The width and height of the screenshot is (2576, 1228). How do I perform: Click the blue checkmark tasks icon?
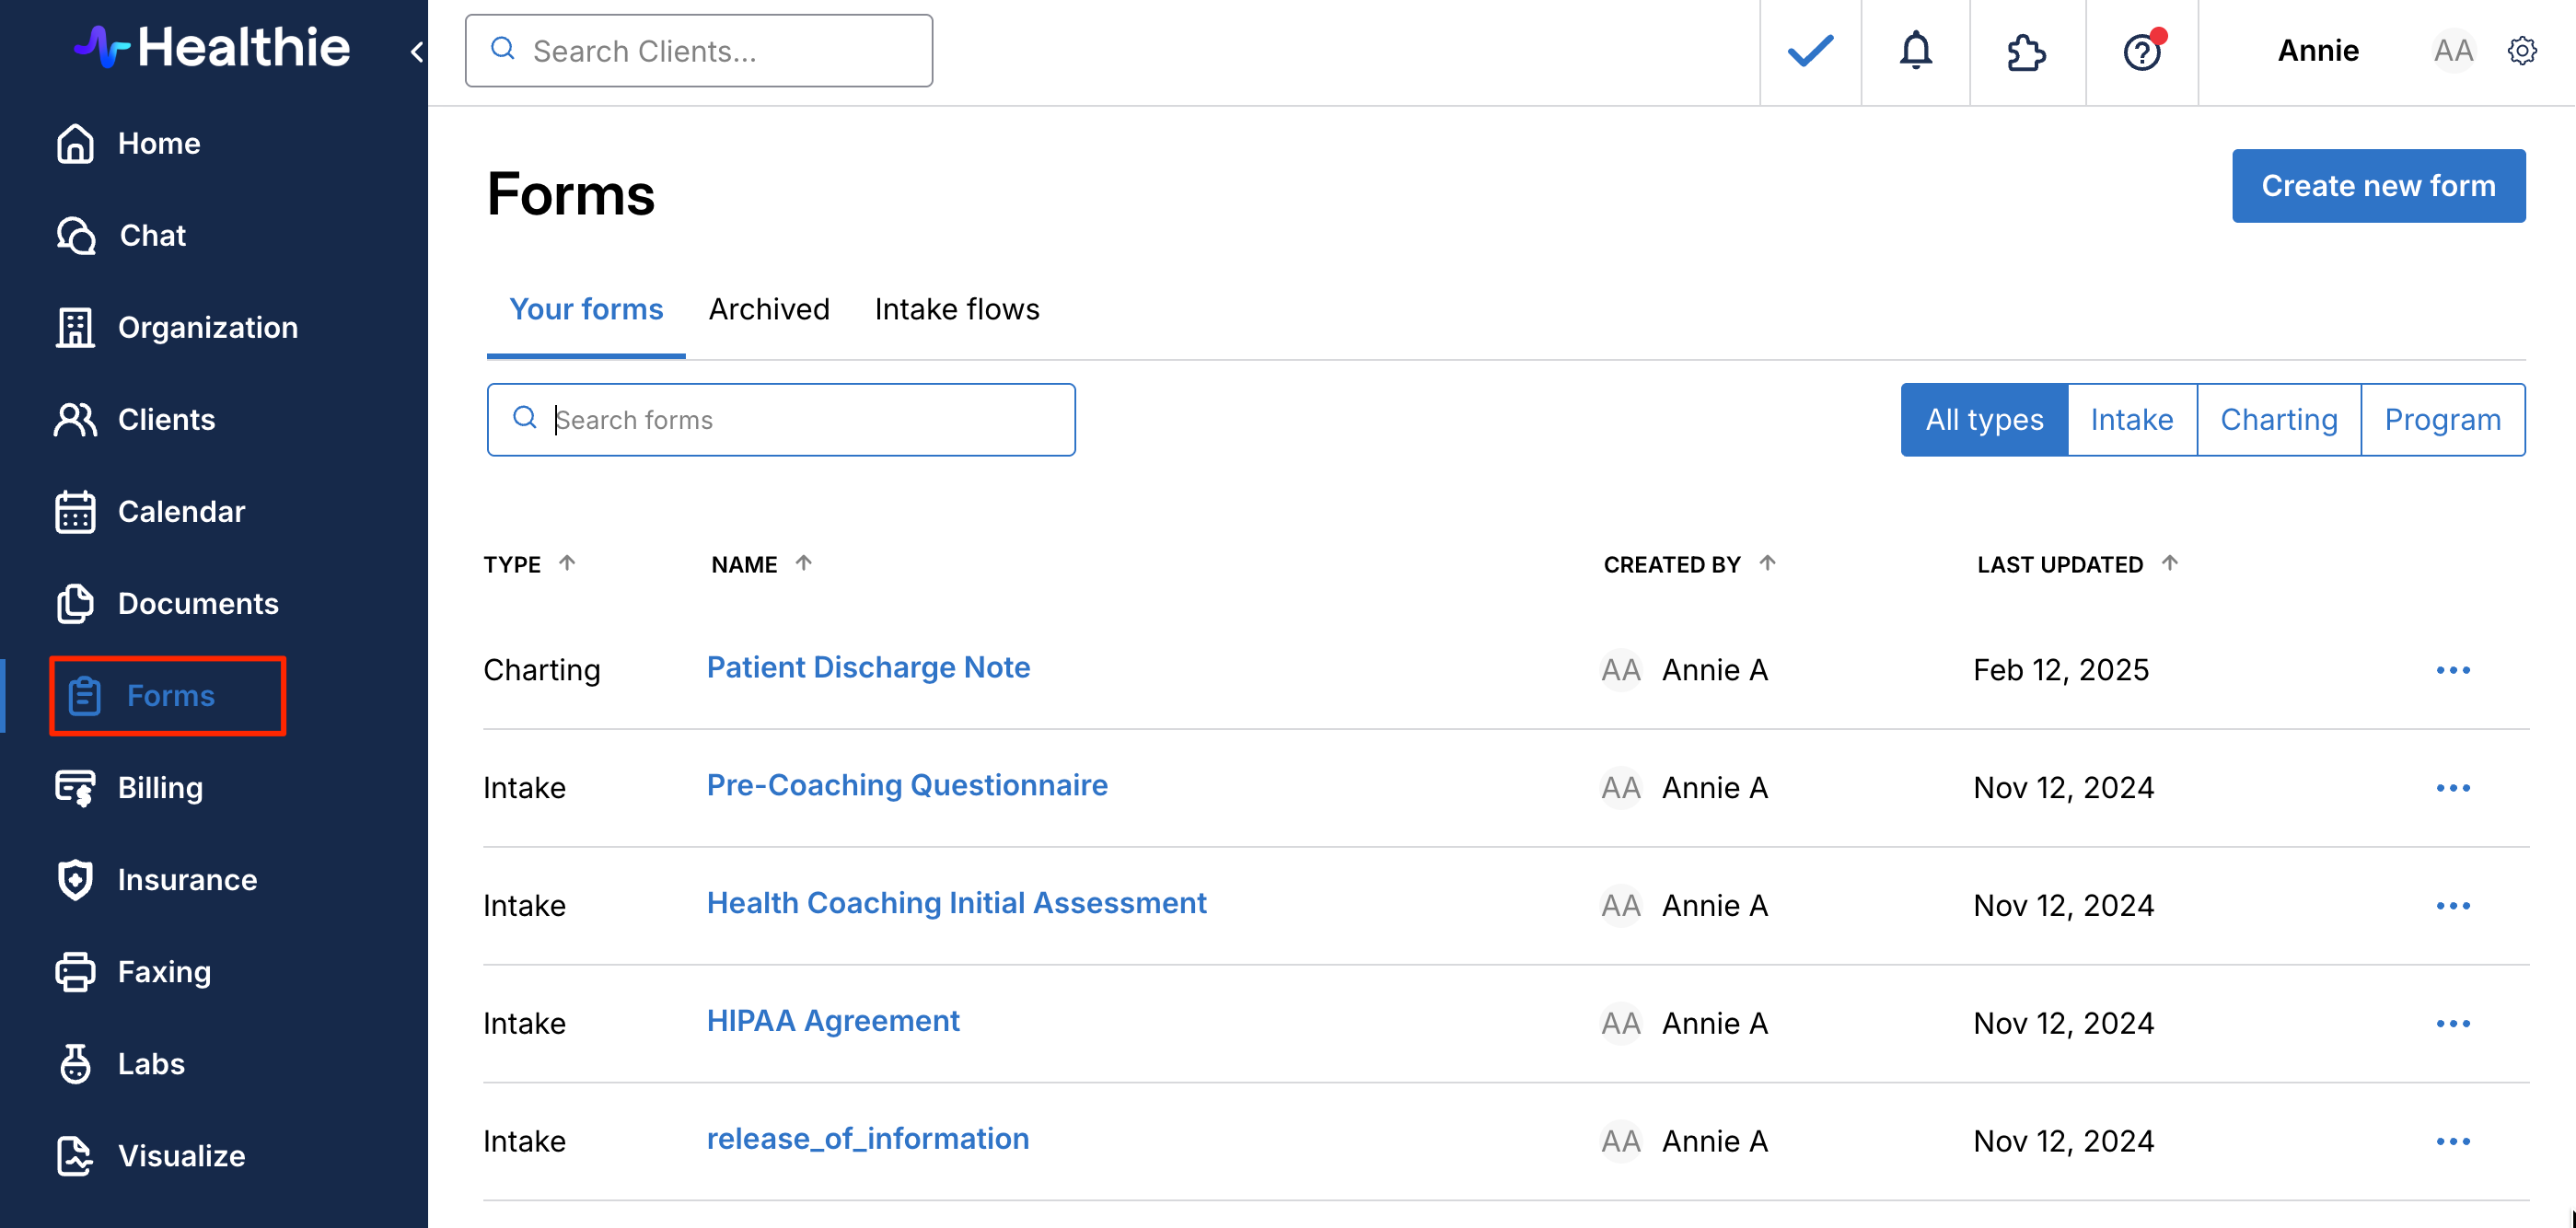[x=1810, y=51]
